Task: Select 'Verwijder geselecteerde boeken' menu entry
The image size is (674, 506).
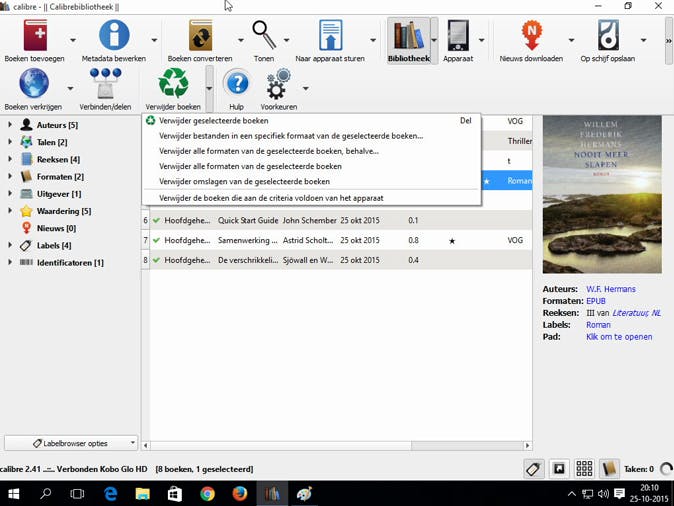Action: 213,121
